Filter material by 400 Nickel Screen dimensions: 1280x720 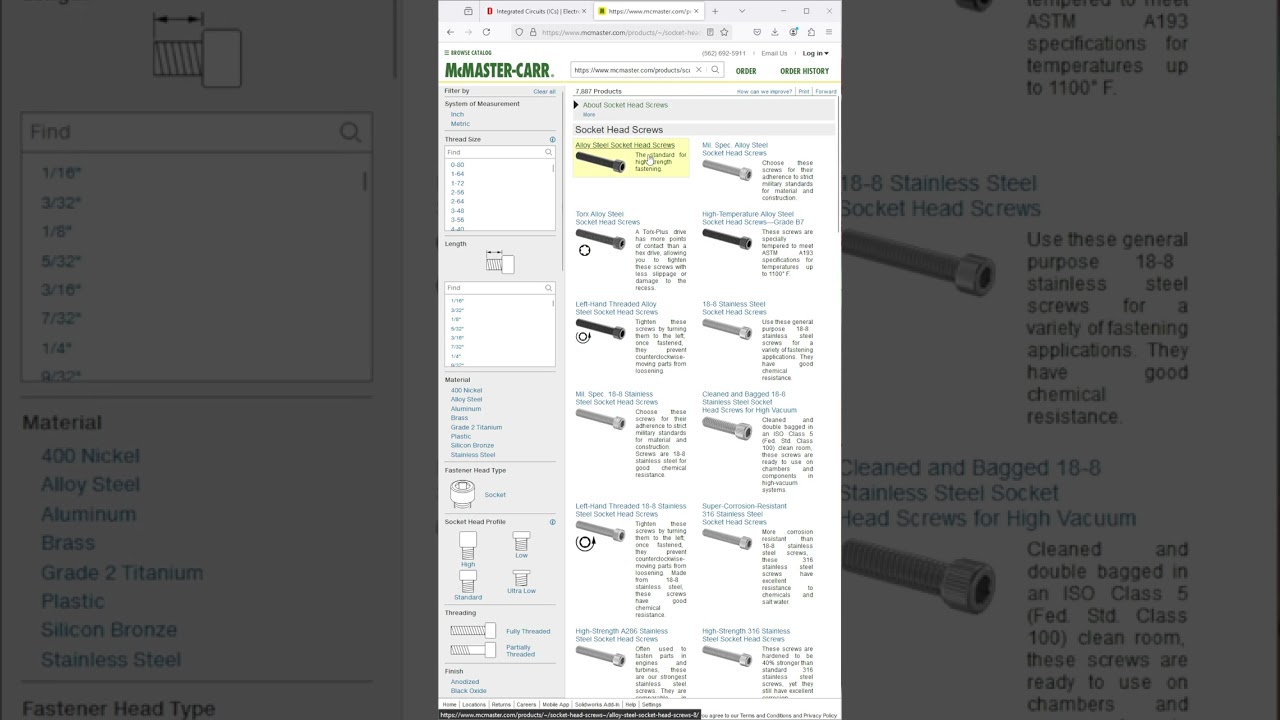pyautogui.click(x=466, y=390)
